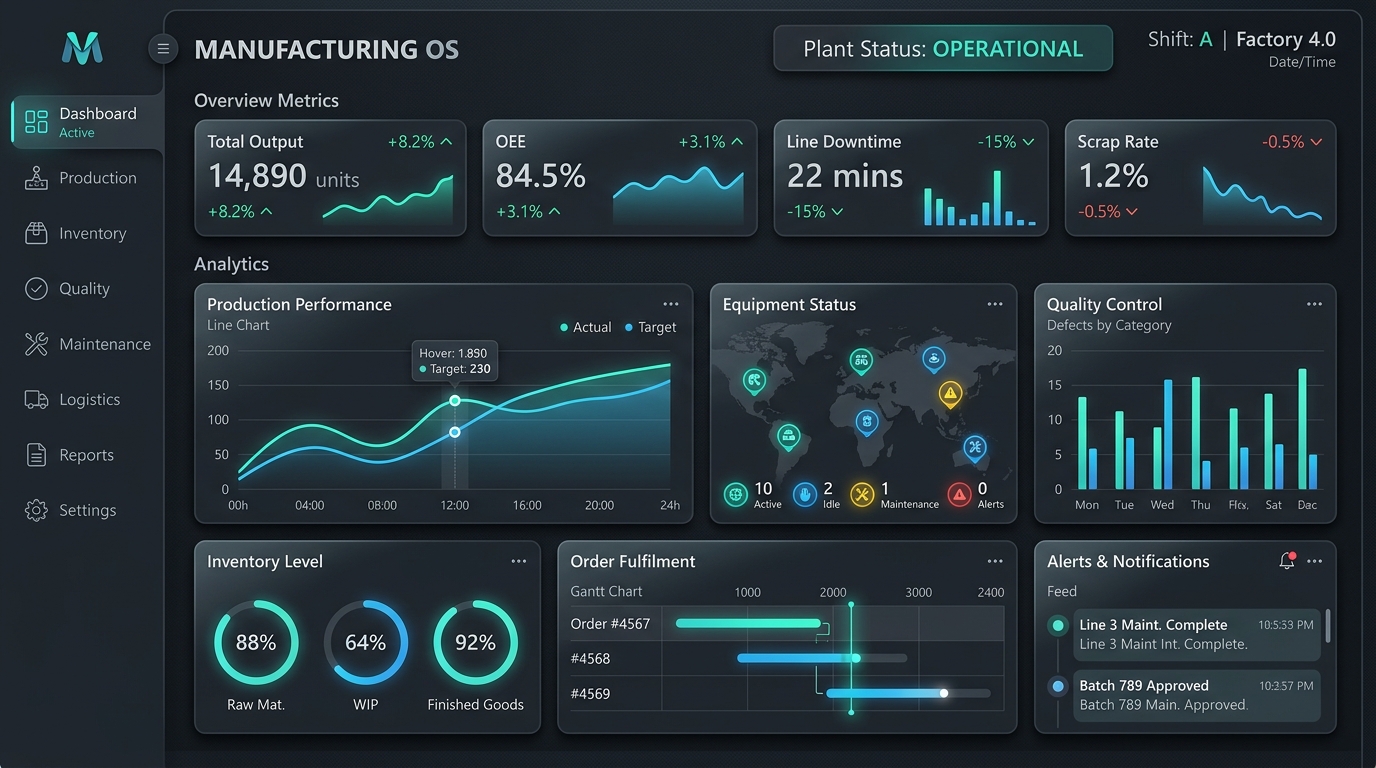
Task: Toggle the Target series in legend
Action: 650,327
